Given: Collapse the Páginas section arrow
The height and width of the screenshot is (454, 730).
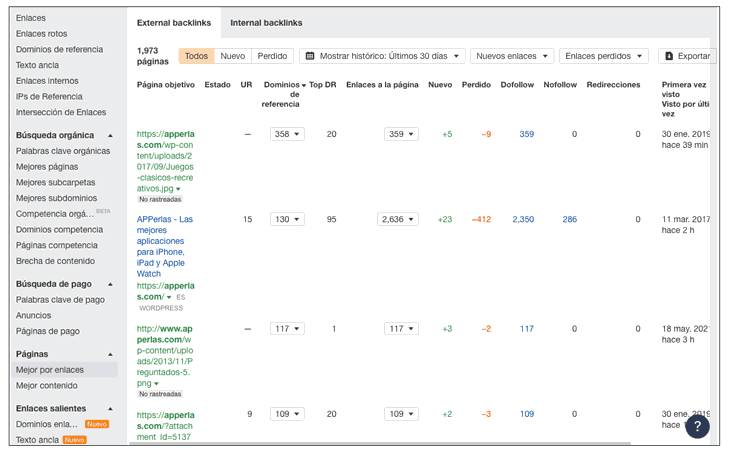Looking at the screenshot, I should [x=110, y=354].
